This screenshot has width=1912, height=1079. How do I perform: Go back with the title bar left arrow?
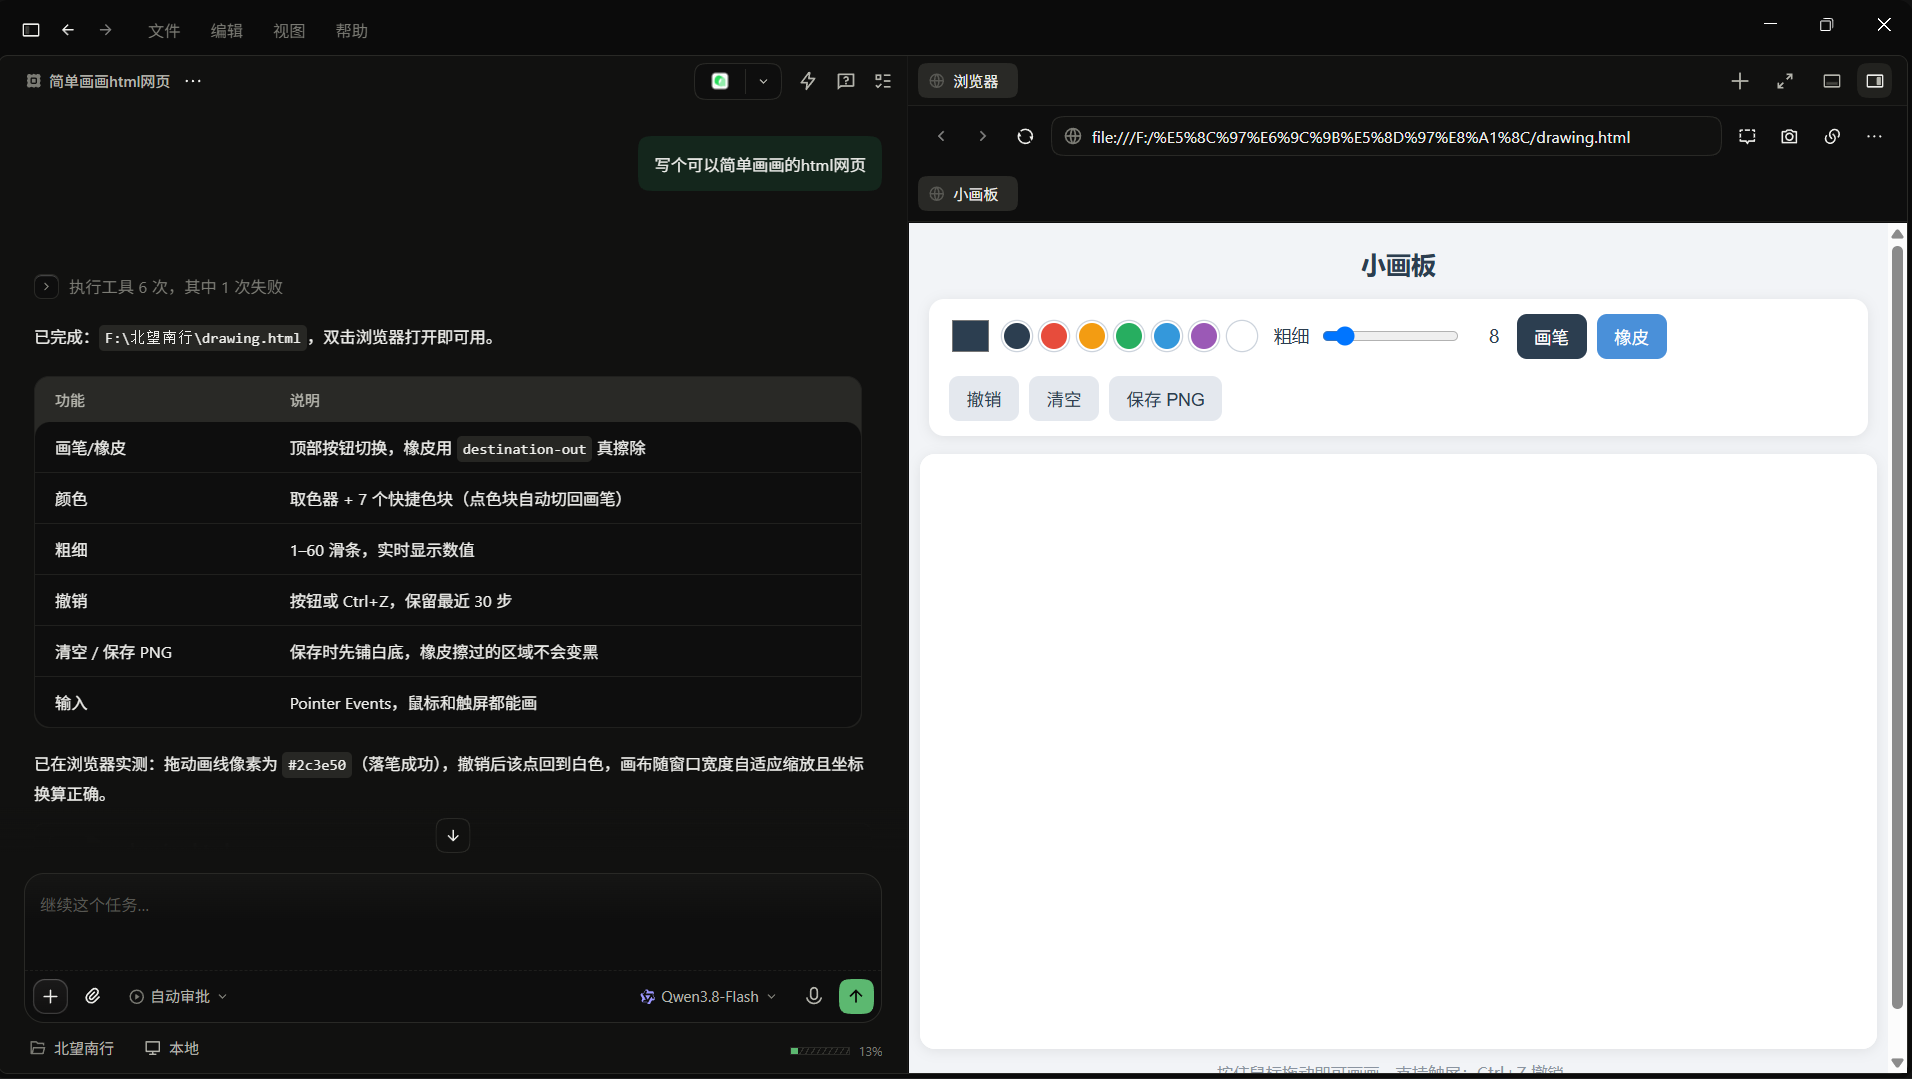pos(68,30)
